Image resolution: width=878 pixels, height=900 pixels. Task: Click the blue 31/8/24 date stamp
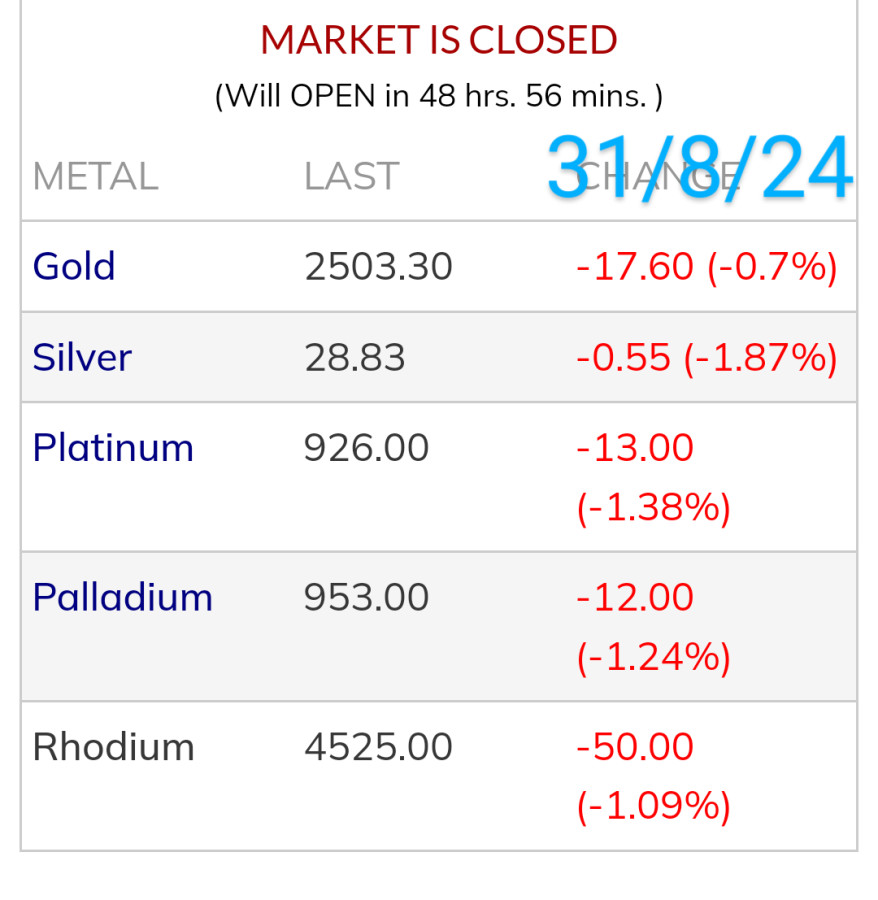pos(699,167)
